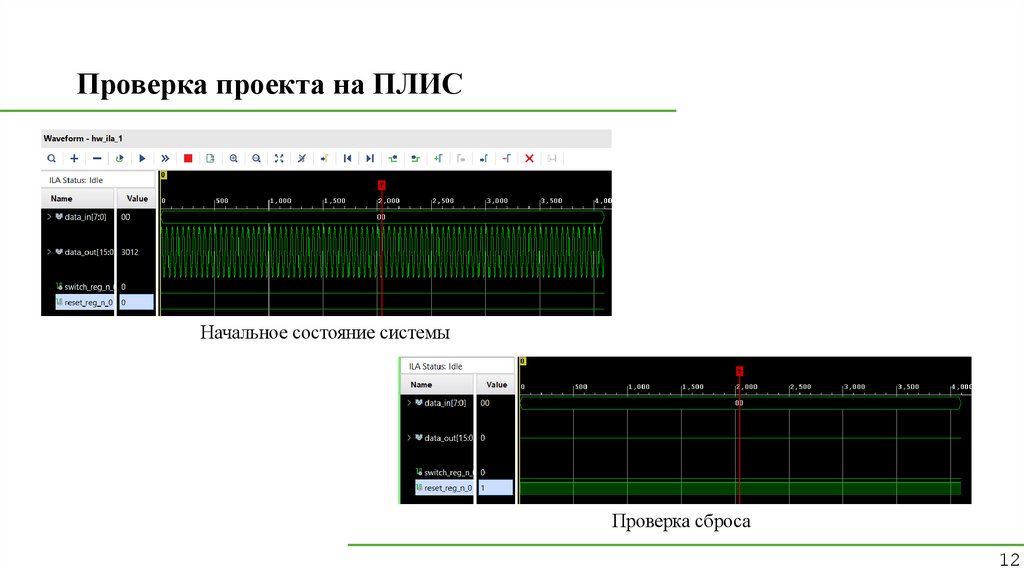The width and height of the screenshot is (1024, 574).
Task: Run the ILA trigger with the play icon
Action: (142, 158)
